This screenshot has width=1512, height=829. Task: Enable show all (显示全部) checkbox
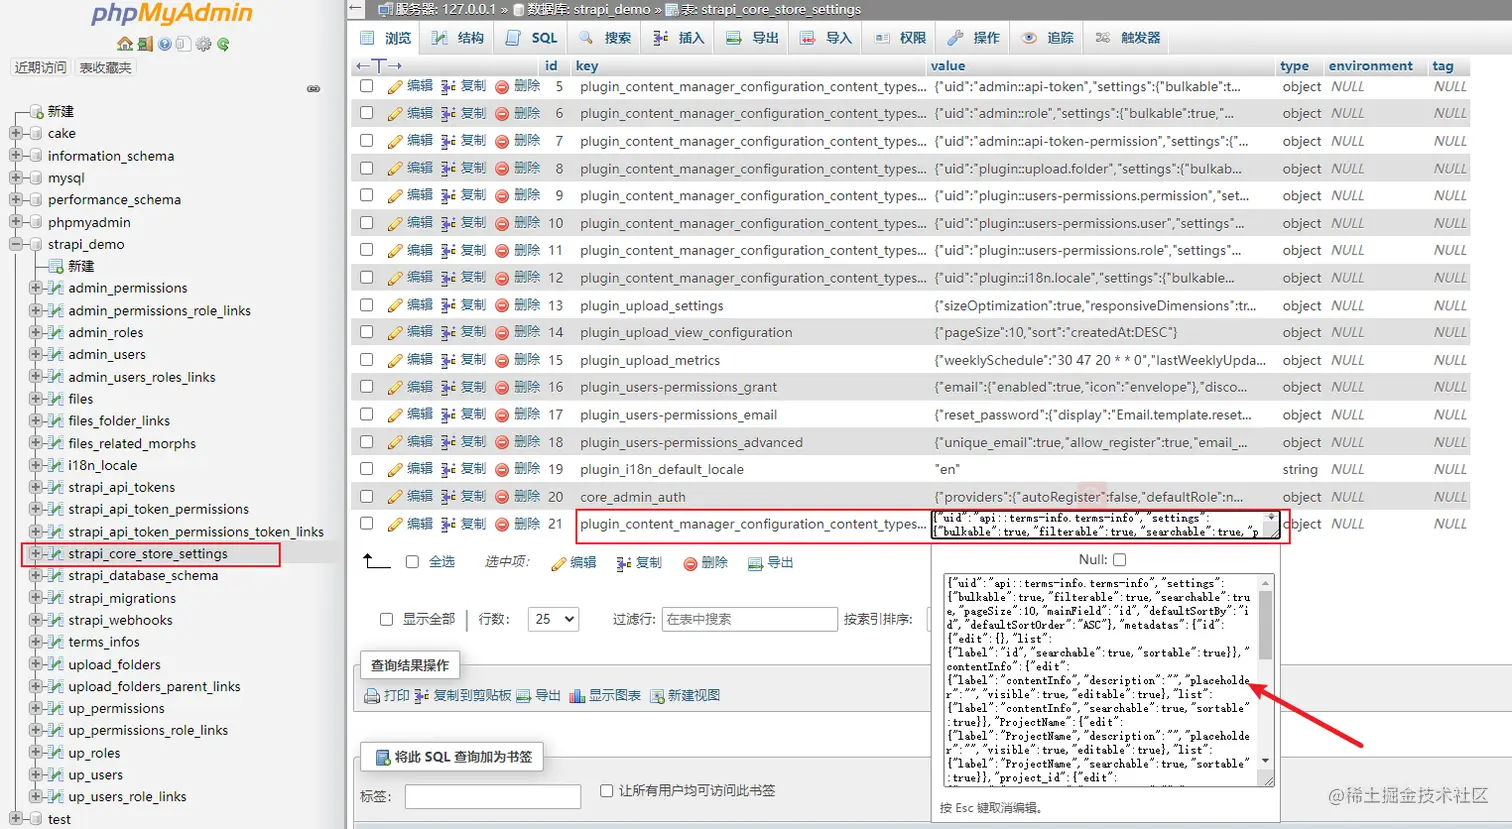tap(386, 620)
